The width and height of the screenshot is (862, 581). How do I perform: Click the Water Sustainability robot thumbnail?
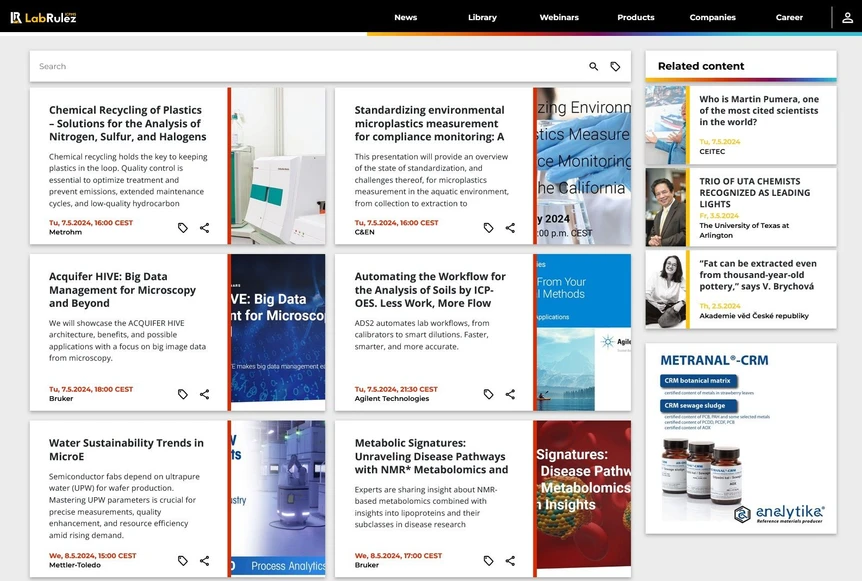pos(278,499)
